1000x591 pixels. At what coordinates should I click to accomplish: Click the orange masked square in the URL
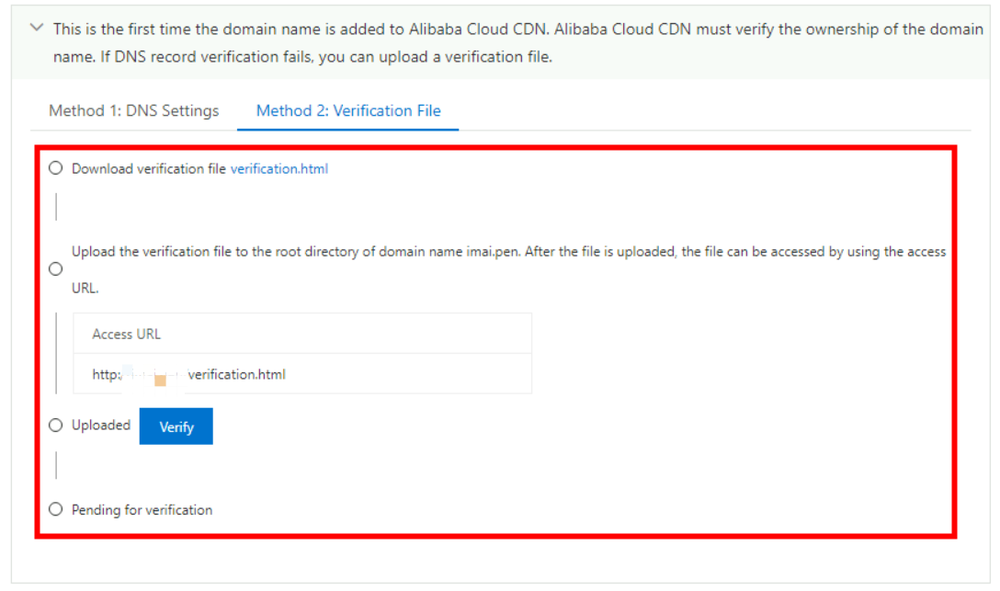pos(160,380)
